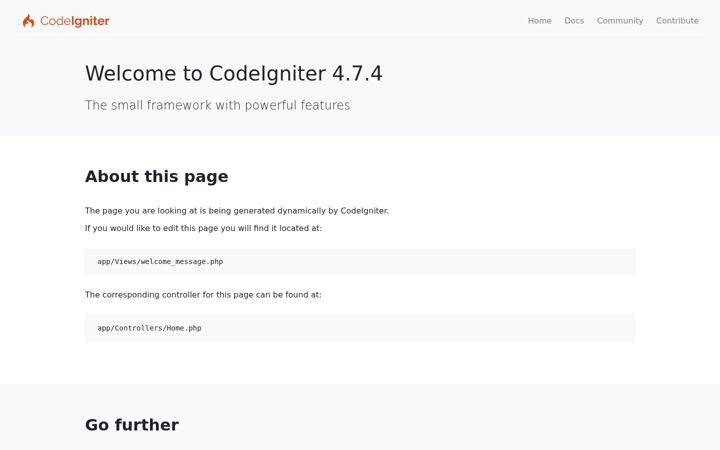Click text "The corresponding controller for this page"

[x=169, y=295]
